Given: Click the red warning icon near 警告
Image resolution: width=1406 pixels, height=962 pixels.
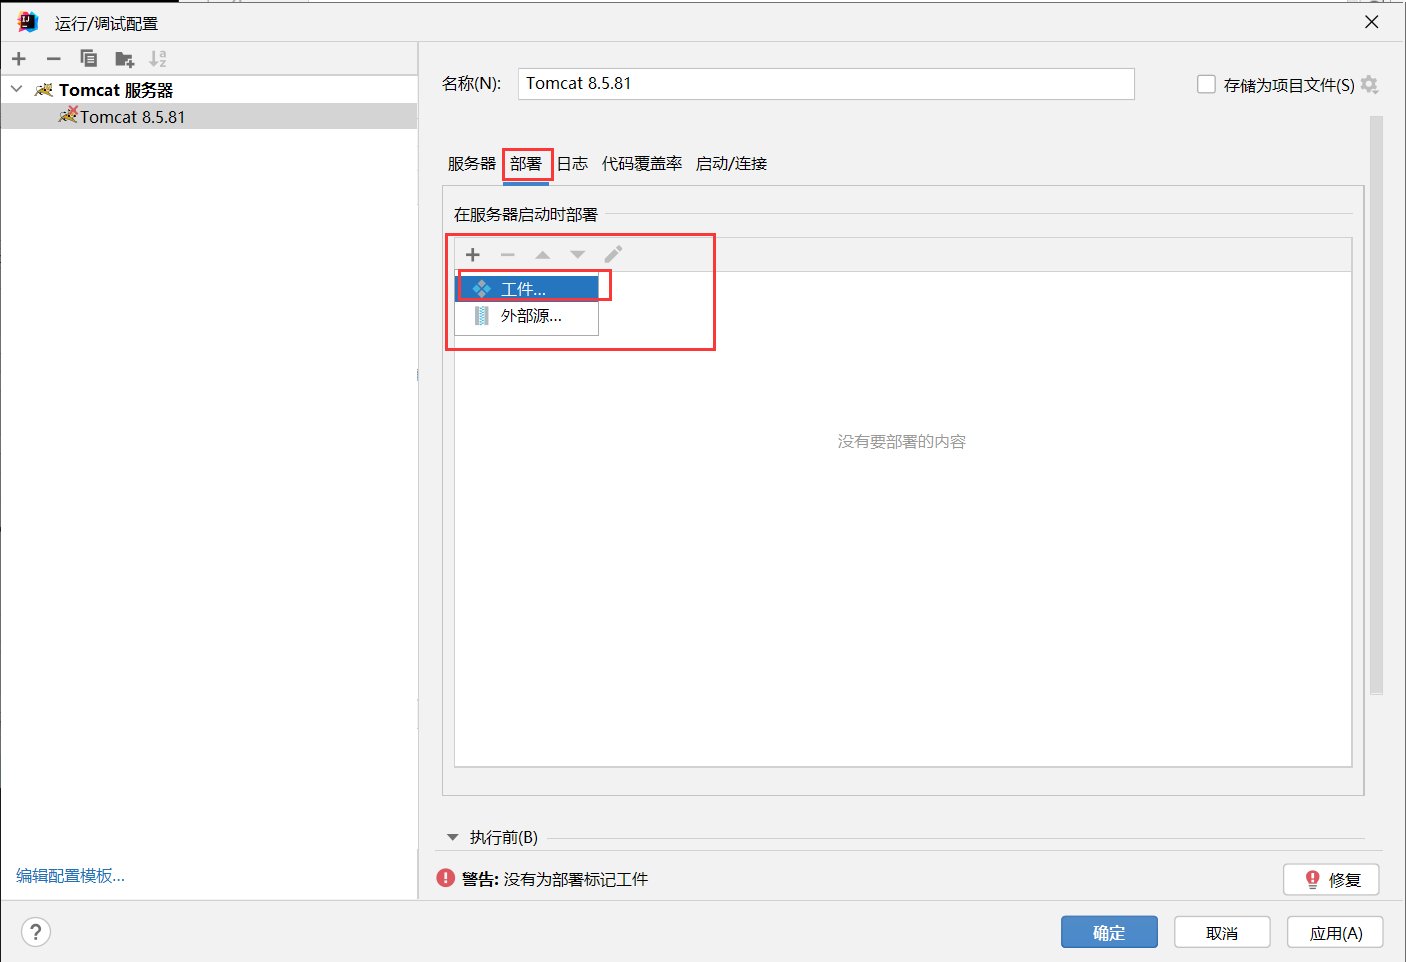Looking at the screenshot, I should pos(446,878).
